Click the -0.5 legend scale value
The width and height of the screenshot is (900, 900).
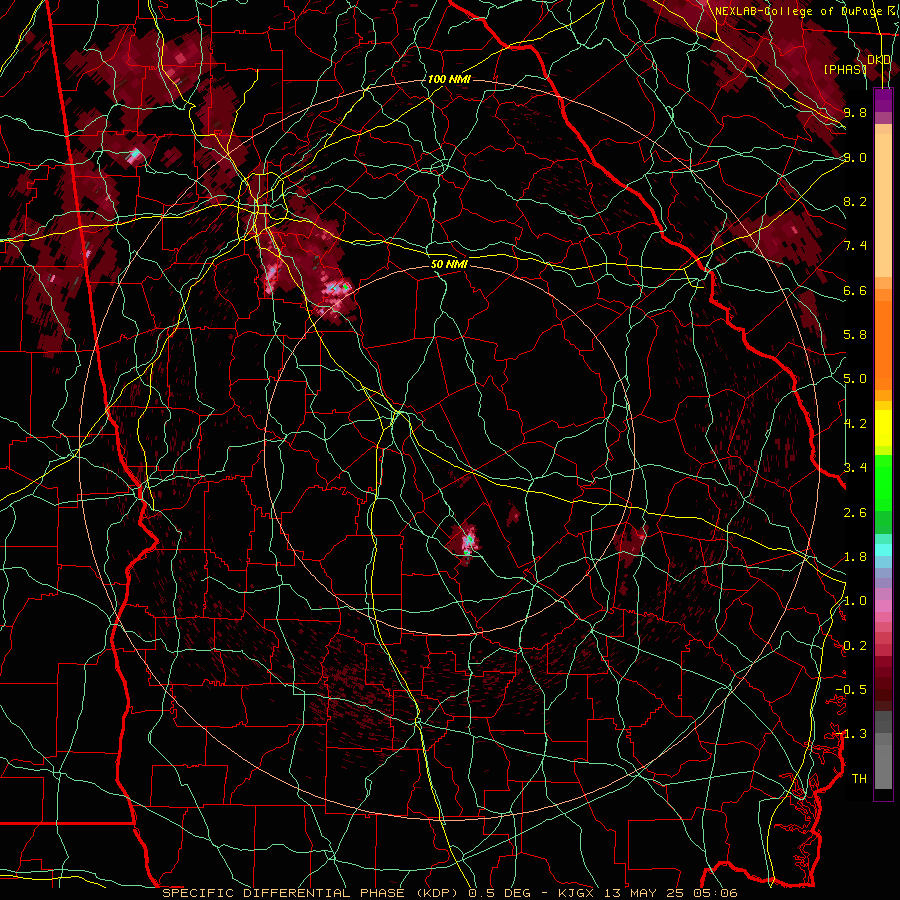(x=851, y=690)
